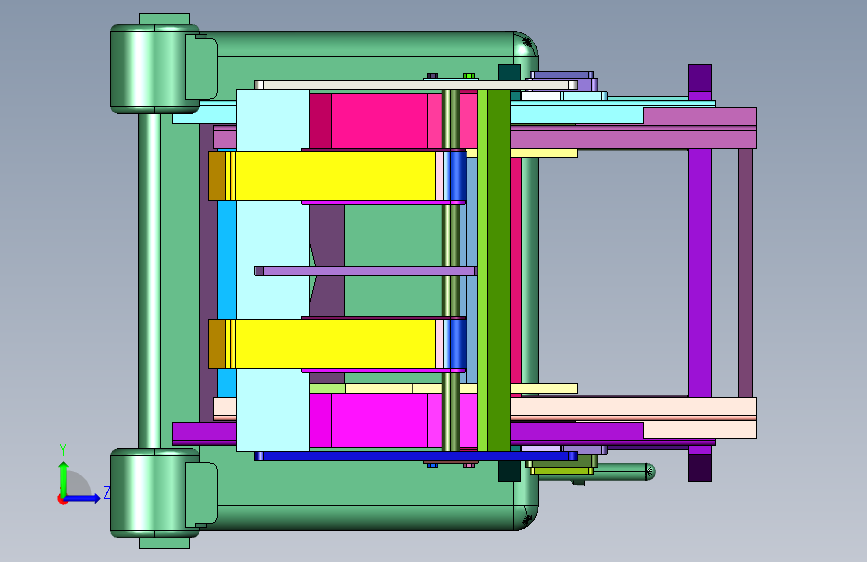Select the lower yellow bar of the model
The height and width of the screenshot is (562, 867).
pos(336,344)
